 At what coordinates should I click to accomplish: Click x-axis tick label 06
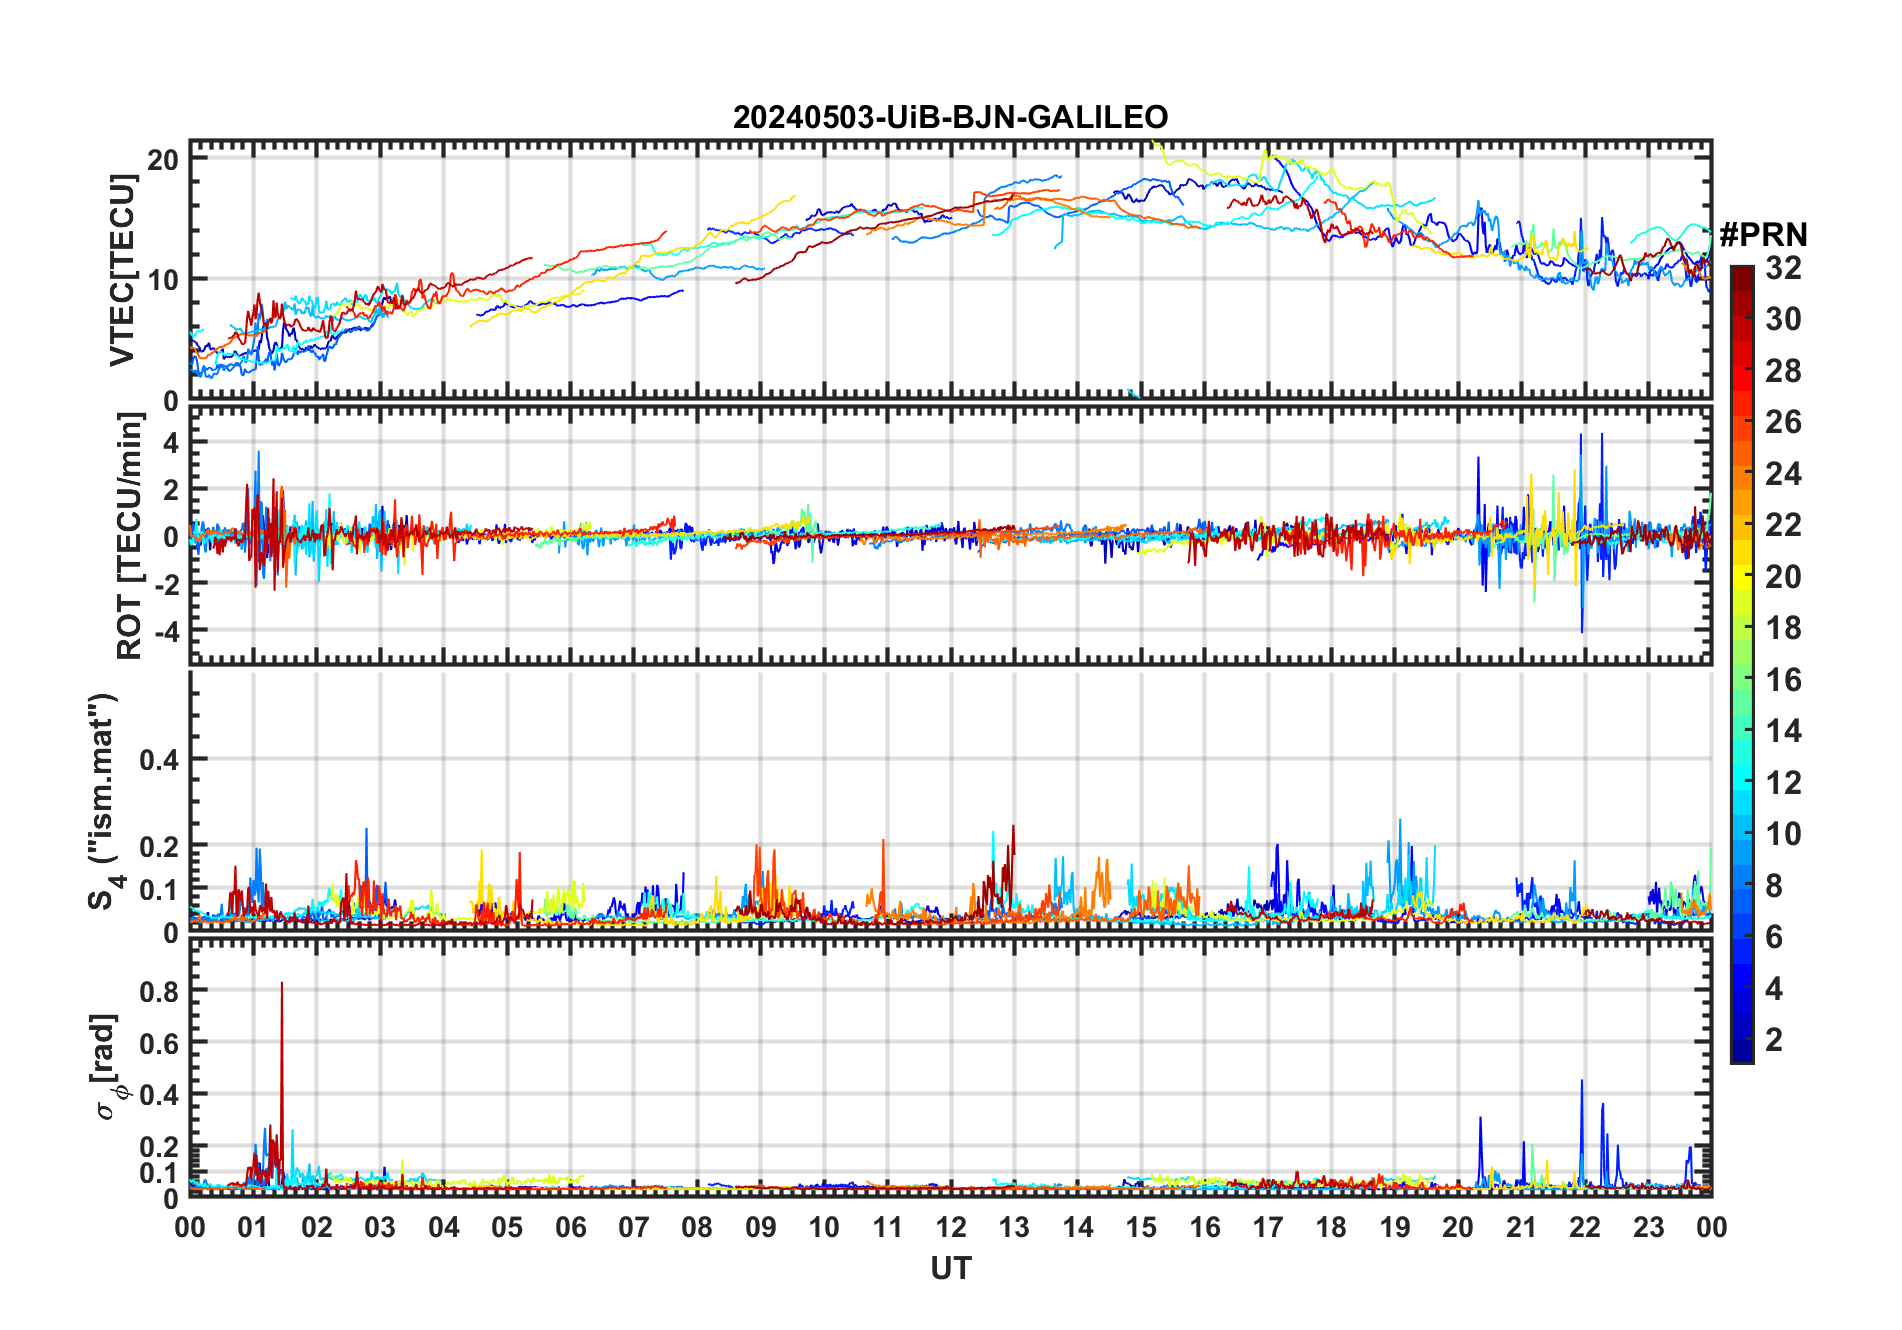point(570,1227)
